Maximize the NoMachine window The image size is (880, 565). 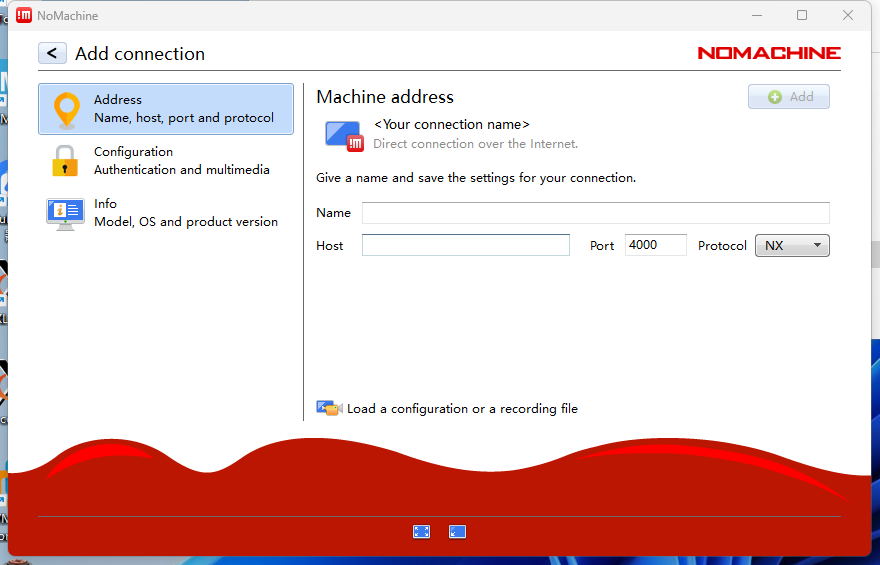click(802, 15)
